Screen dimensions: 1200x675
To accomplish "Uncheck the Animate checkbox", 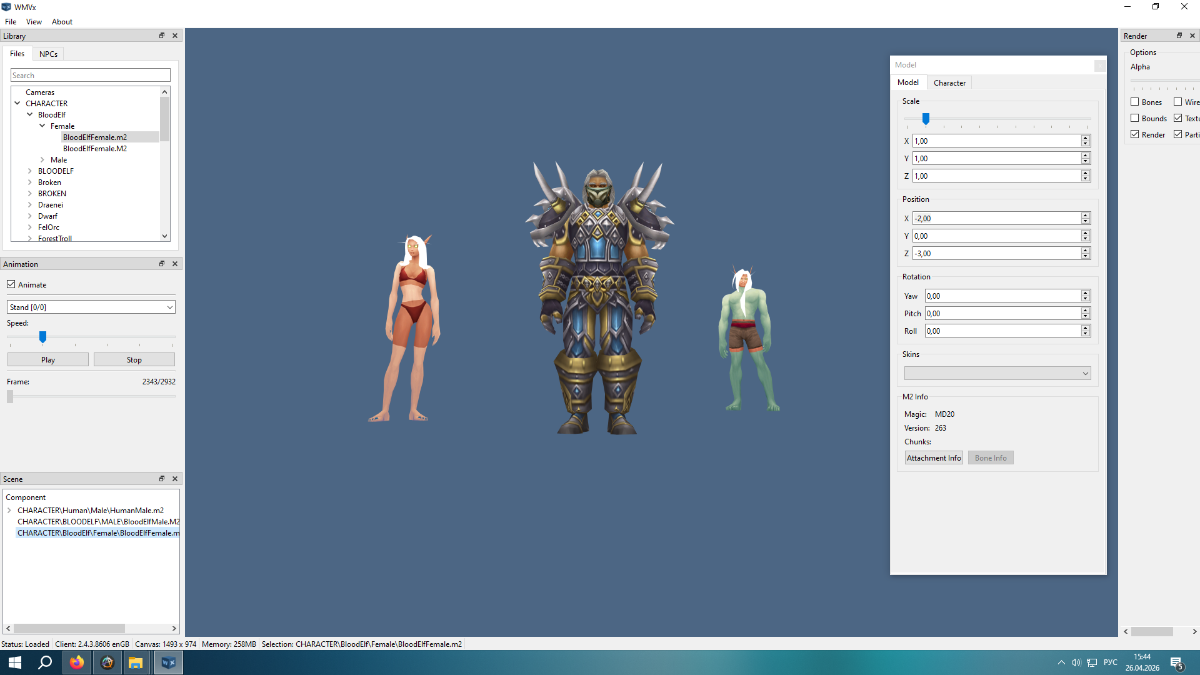I will point(12,285).
